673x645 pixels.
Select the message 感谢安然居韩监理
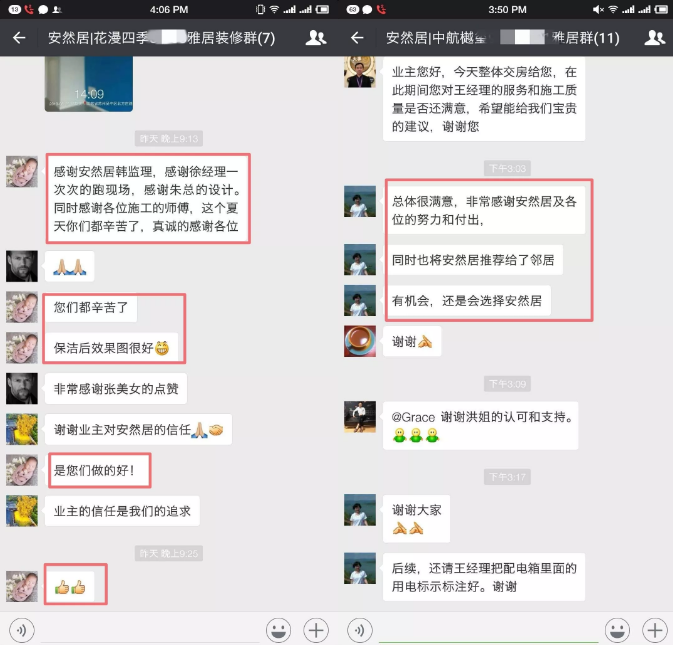(x=148, y=199)
